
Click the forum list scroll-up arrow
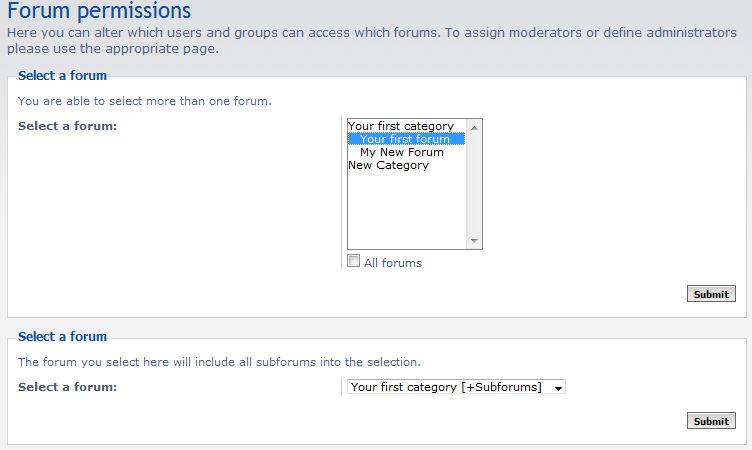pyautogui.click(x=474, y=126)
